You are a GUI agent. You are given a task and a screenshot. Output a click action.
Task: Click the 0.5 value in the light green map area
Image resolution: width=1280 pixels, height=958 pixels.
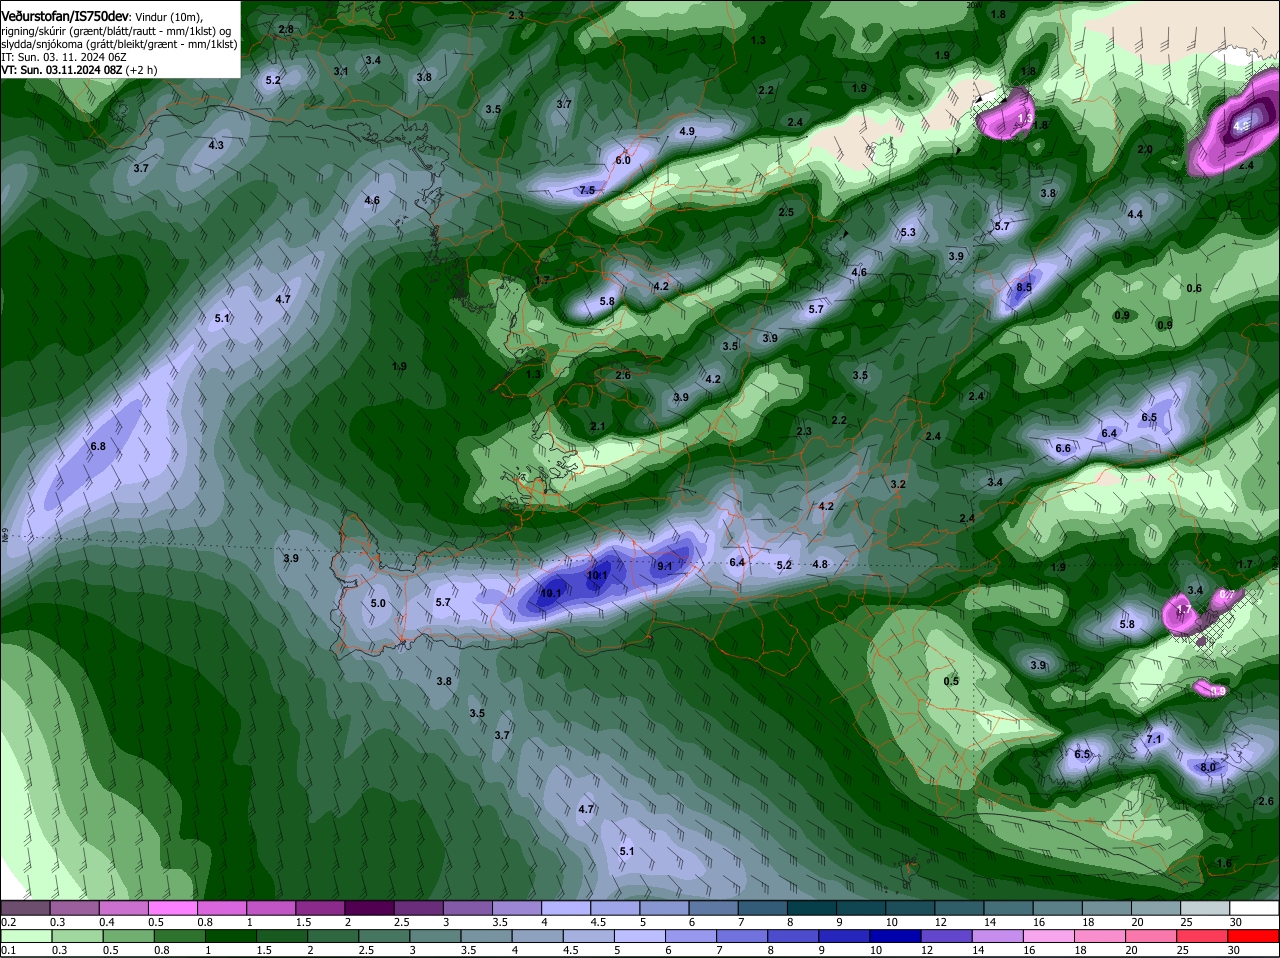[951, 681]
